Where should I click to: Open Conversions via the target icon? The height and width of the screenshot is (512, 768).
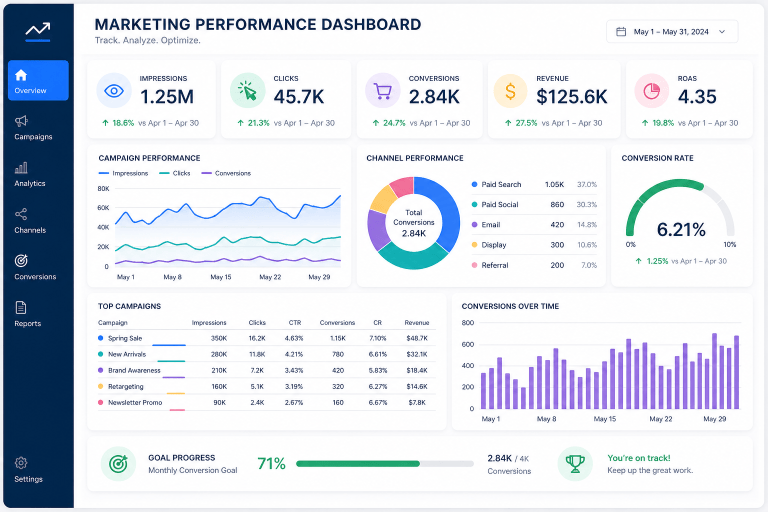(x=21, y=261)
